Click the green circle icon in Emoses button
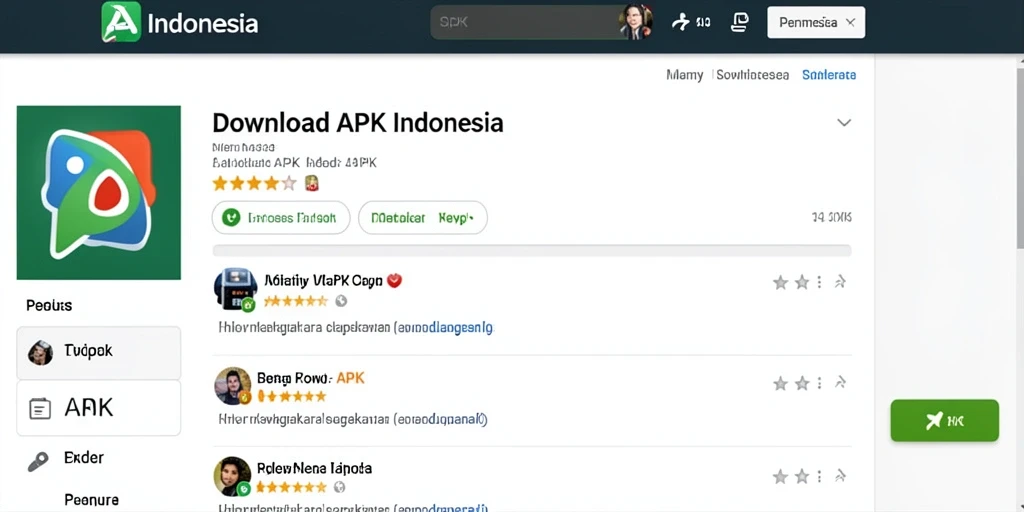This screenshot has width=1024, height=512. coord(231,217)
